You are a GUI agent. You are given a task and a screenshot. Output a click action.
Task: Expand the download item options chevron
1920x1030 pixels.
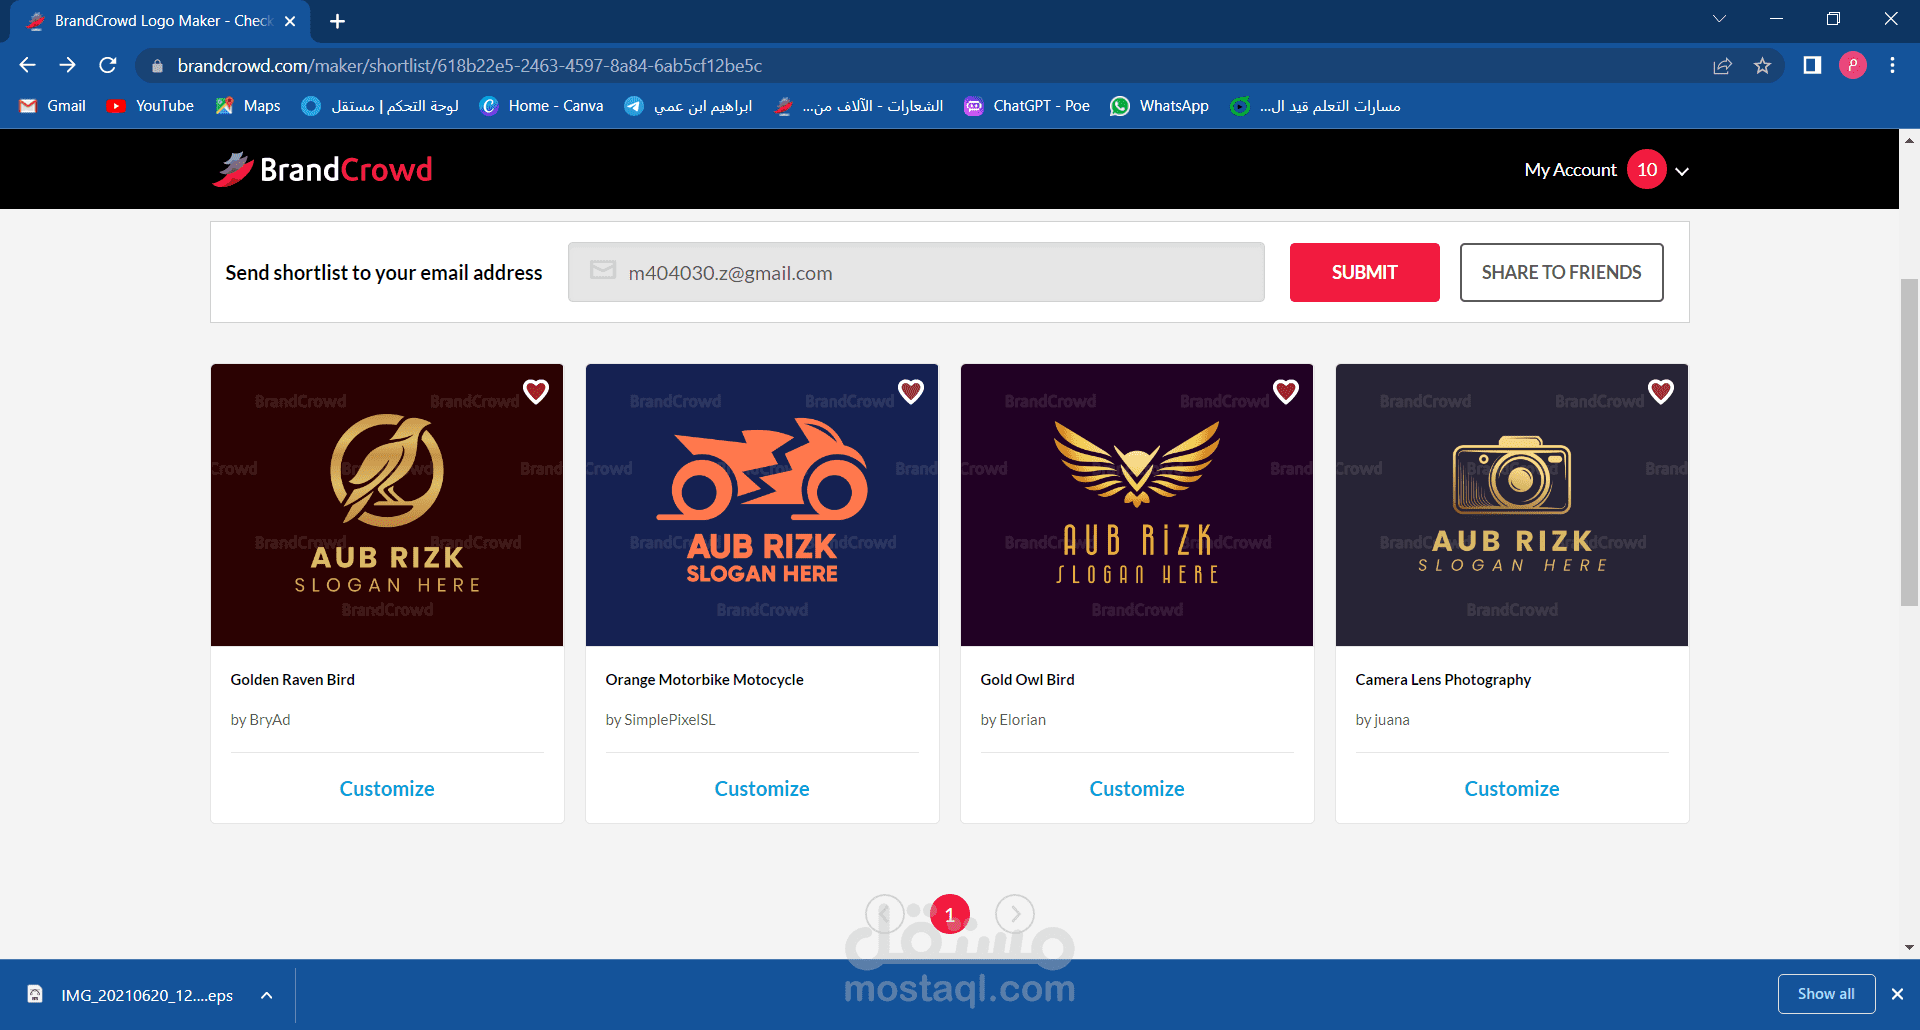267,995
